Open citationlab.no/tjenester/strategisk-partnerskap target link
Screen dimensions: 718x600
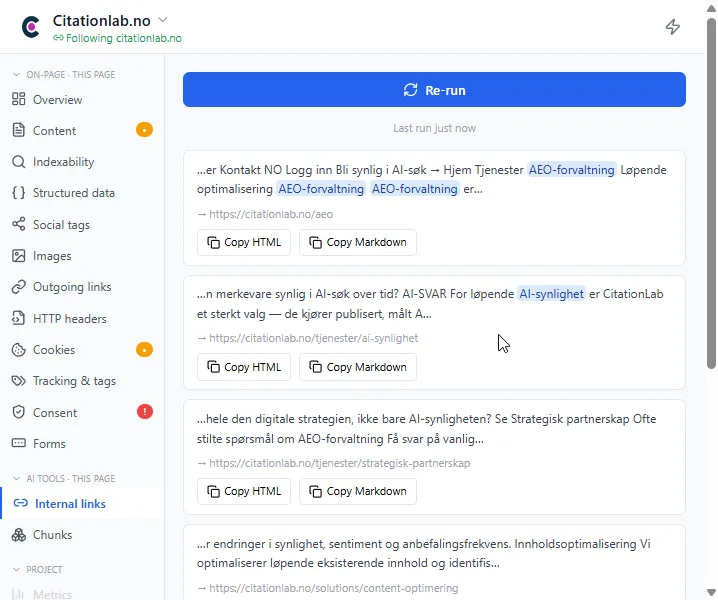point(339,463)
